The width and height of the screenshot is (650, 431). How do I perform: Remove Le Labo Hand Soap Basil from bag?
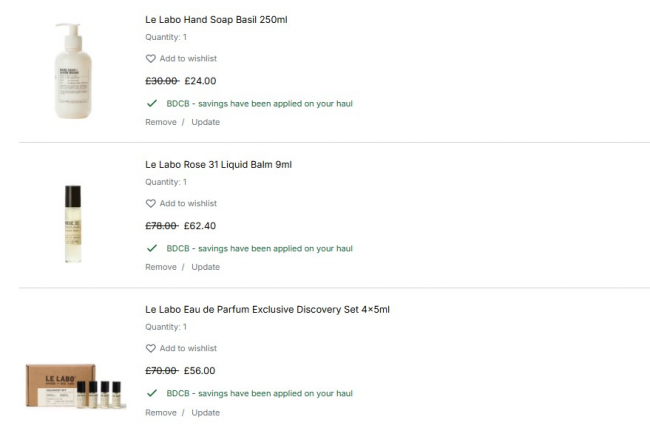tap(160, 122)
